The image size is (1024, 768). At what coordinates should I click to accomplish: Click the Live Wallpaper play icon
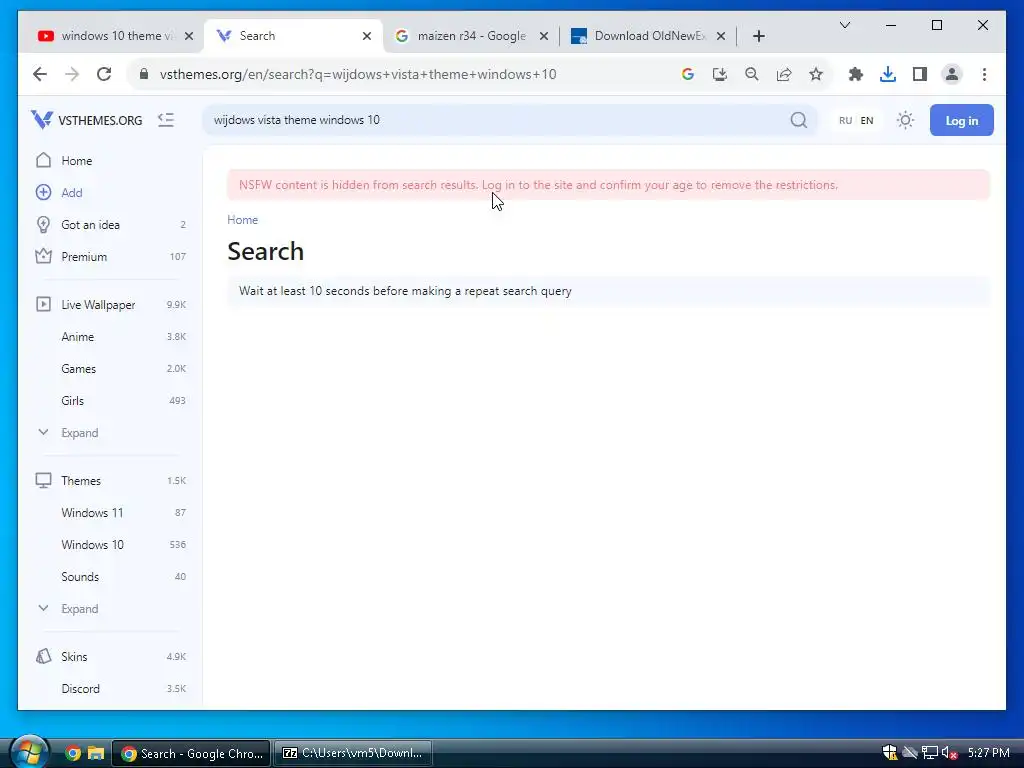click(x=43, y=304)
